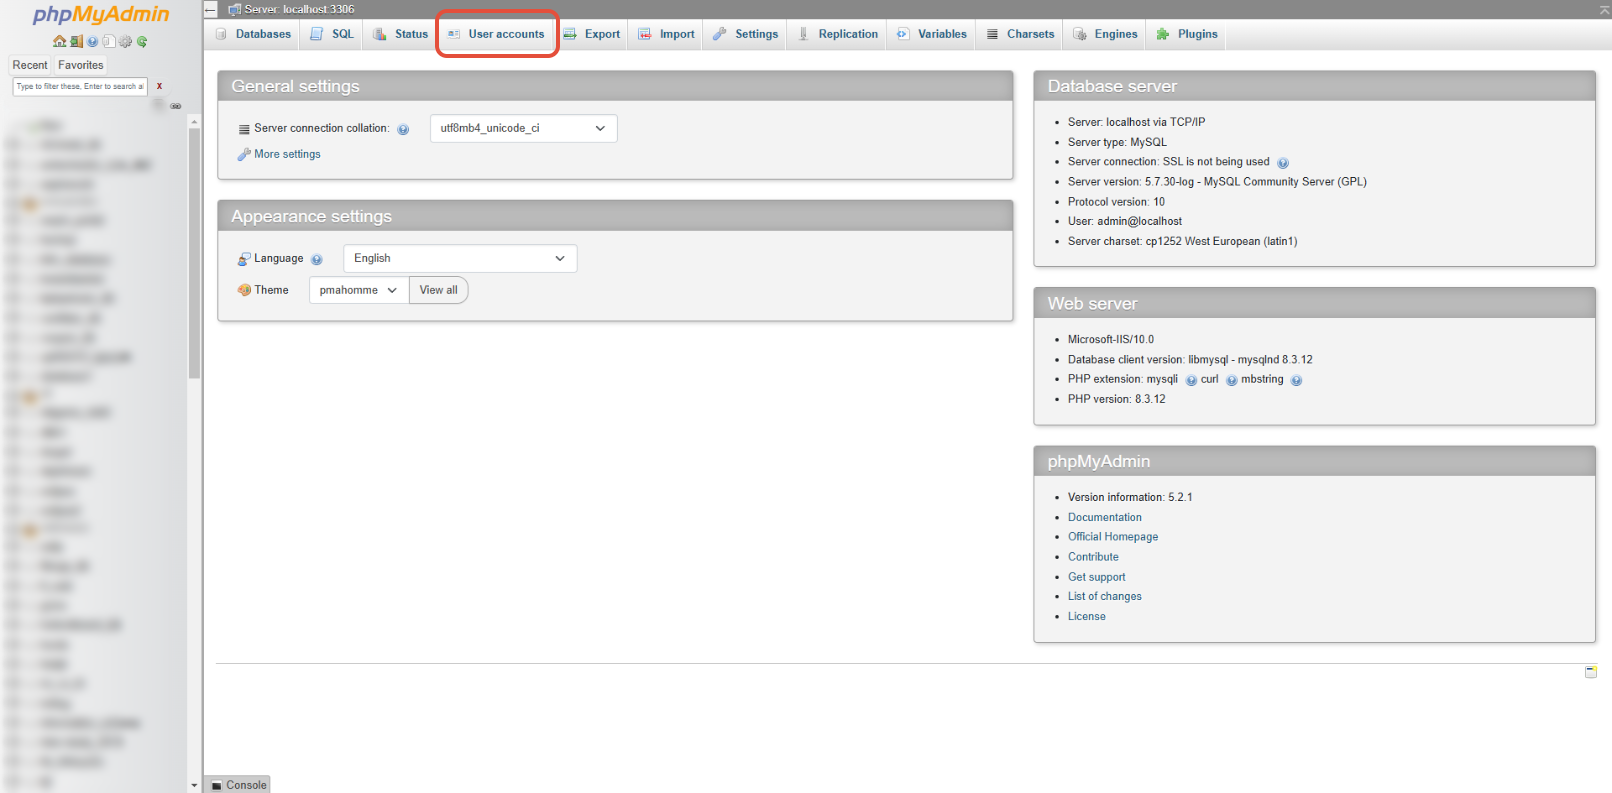The height and width of the screenshot is (793, 1612).
Task: Open the Variables tab
Action: (x=931, y=34)
